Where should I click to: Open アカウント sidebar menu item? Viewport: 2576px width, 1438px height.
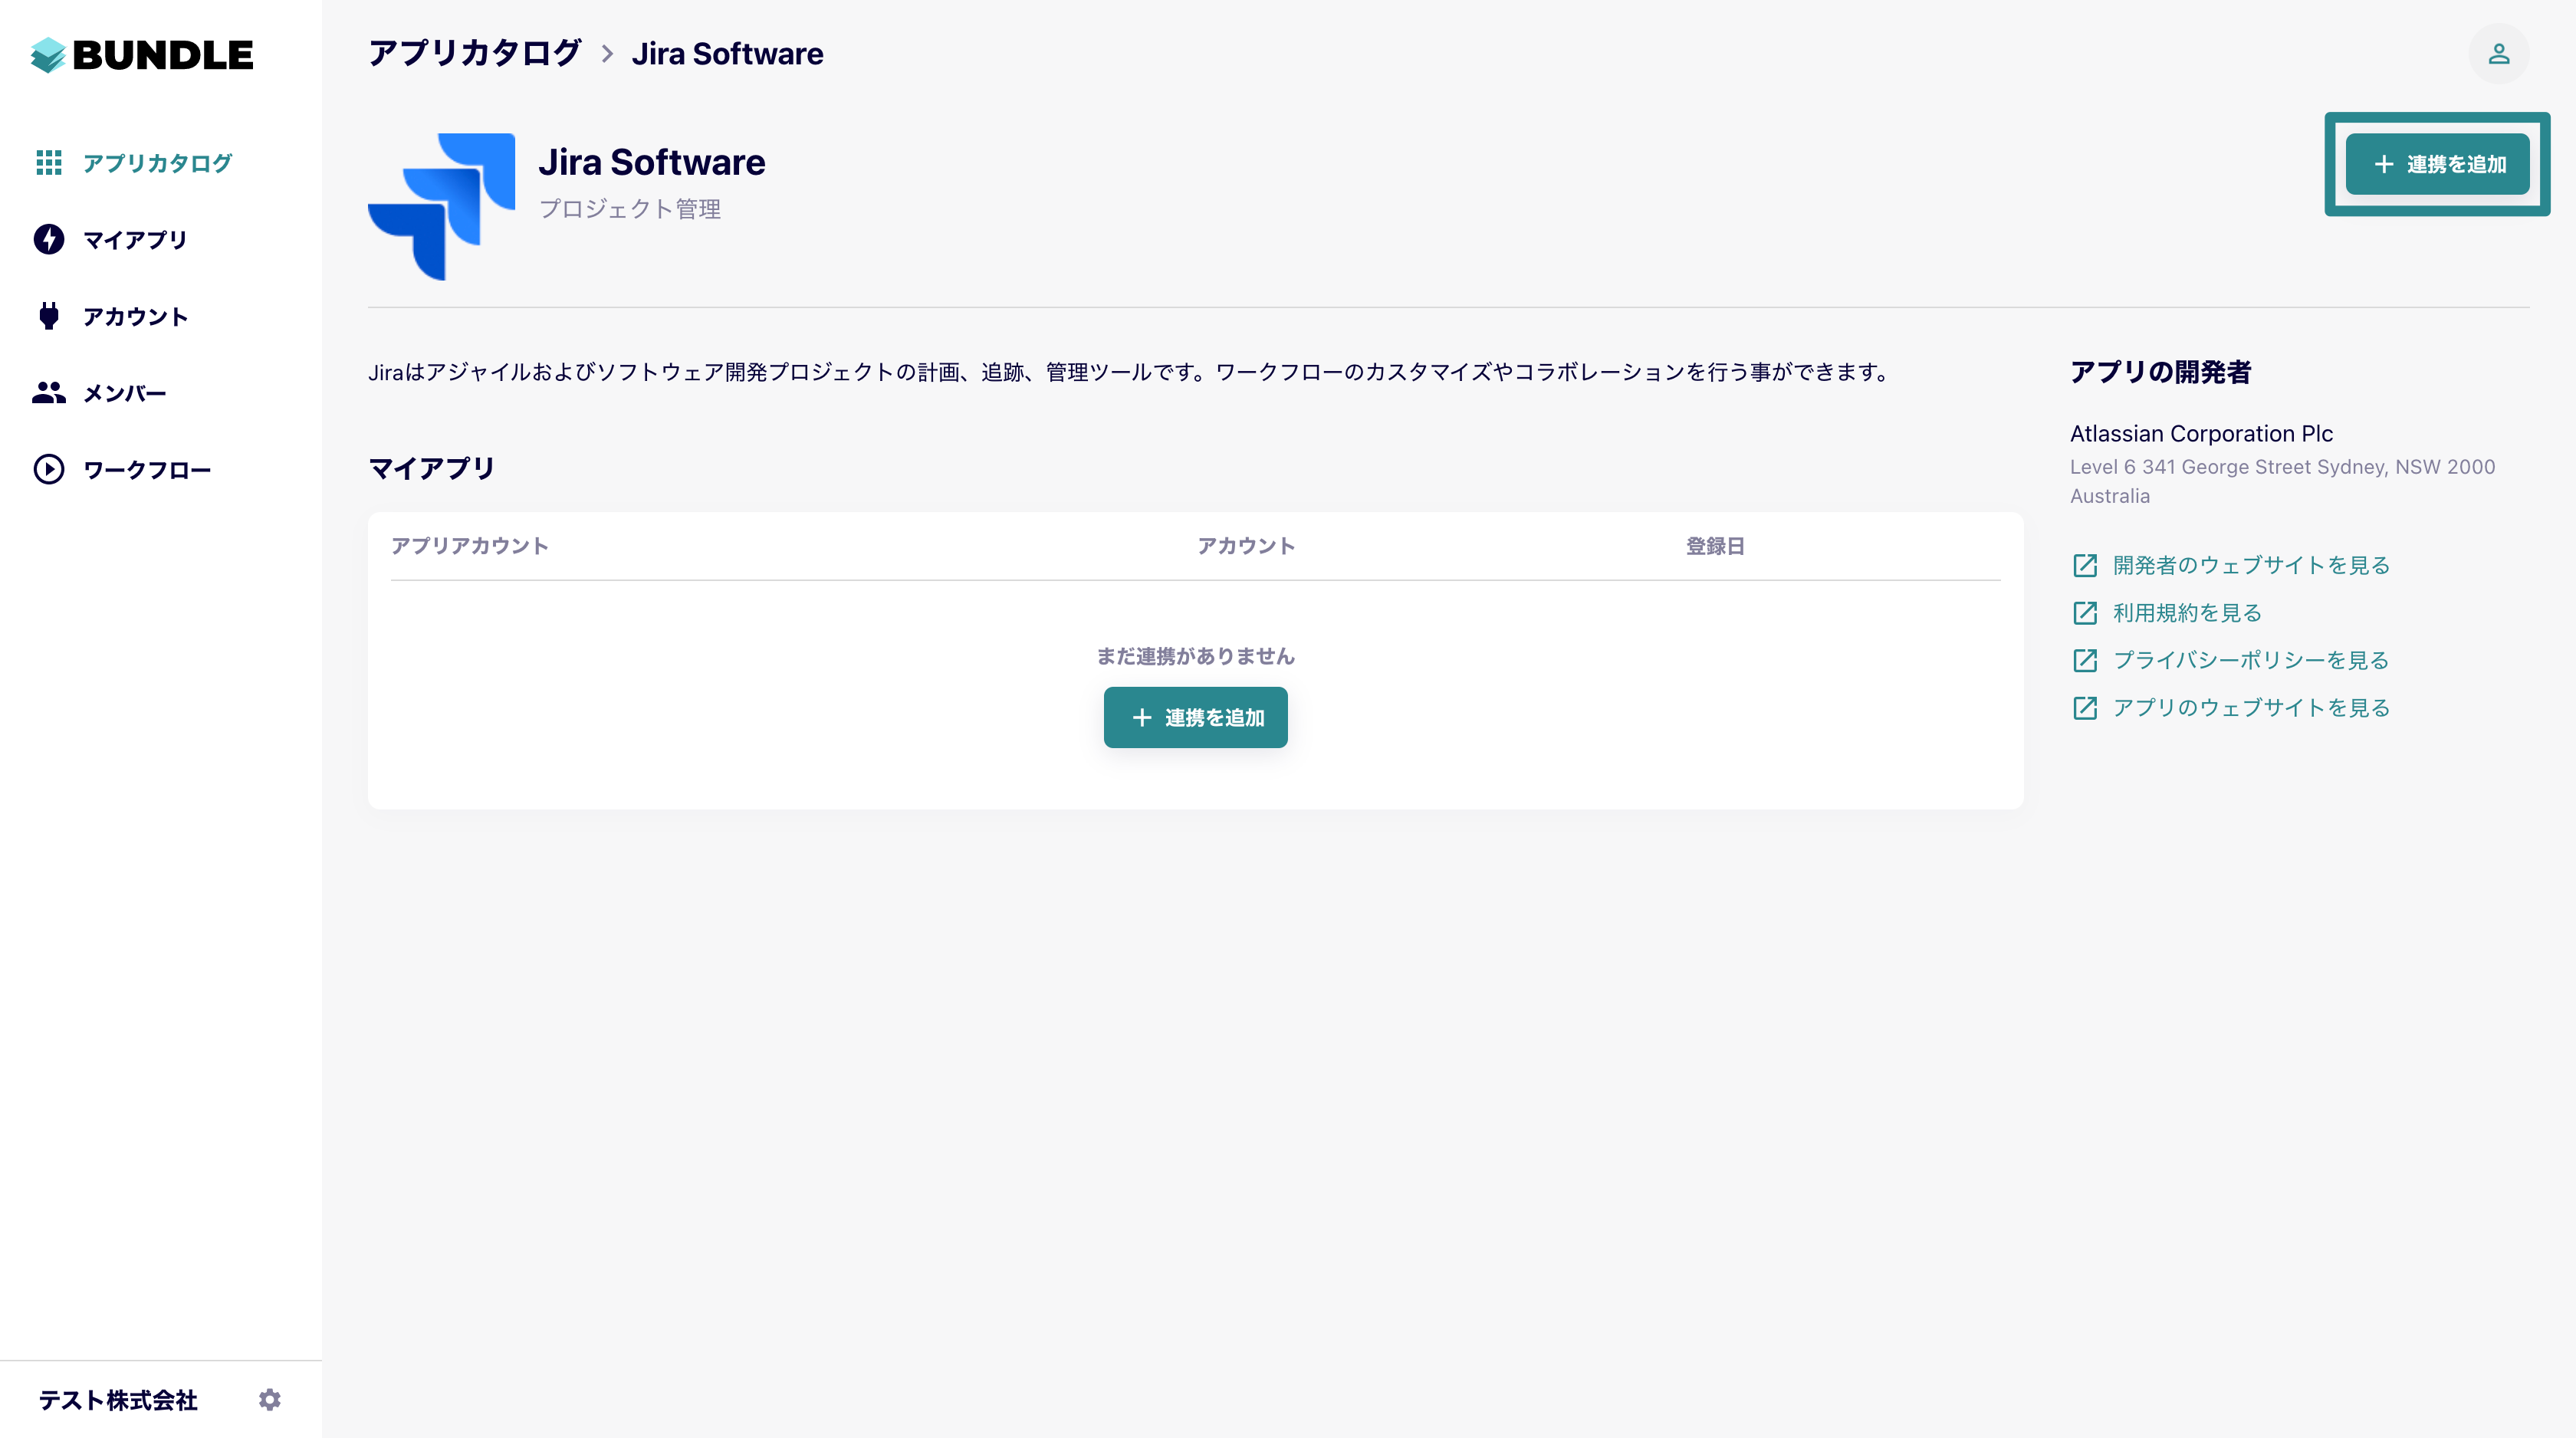[135, 317]
